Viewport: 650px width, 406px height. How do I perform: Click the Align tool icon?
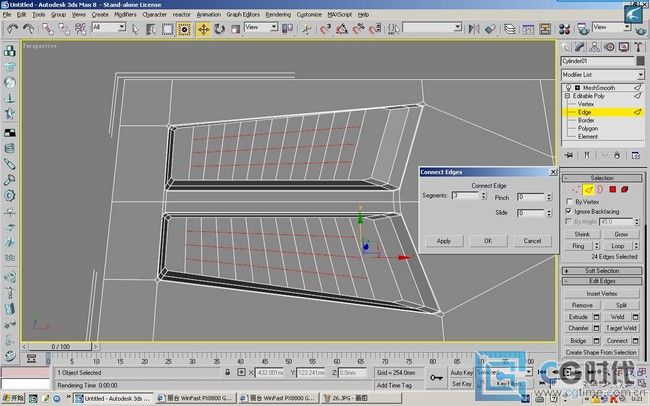coord(490,29)
